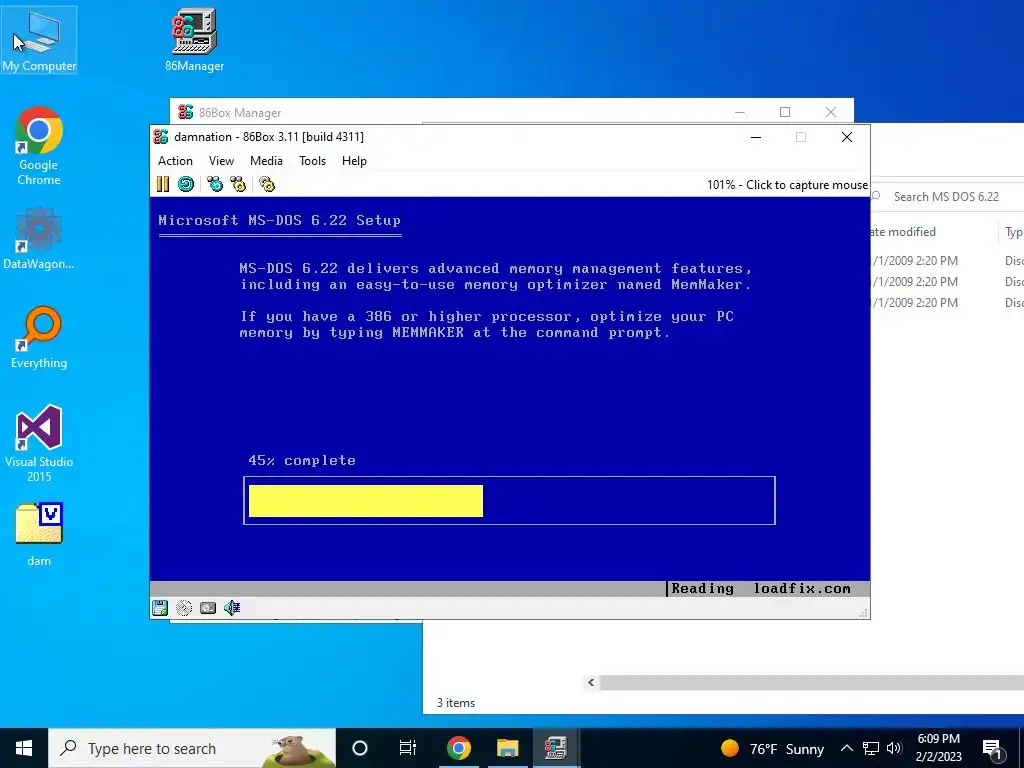Click the '45% complete' label
The image size is (1024, 768).
pos(302,460)
